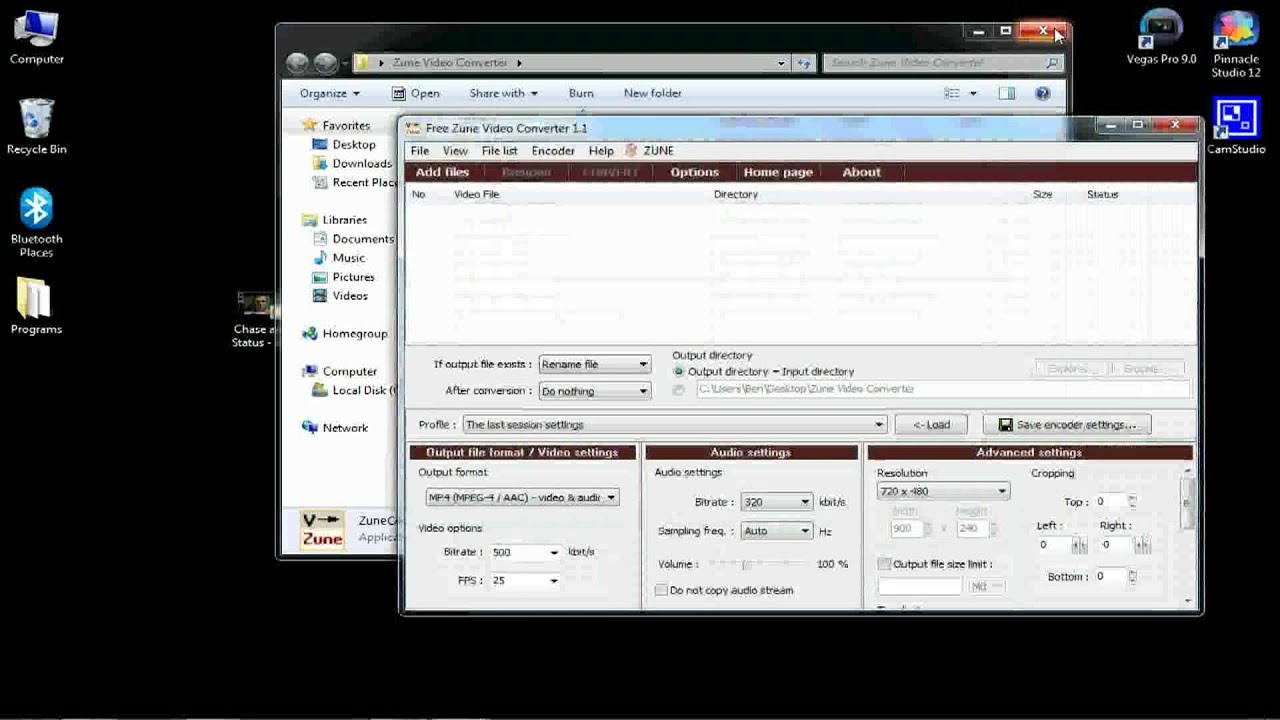Select the Vegas Pro 9.0 shortcut
Viewport: 1280px width, 720px height.
1161,38
